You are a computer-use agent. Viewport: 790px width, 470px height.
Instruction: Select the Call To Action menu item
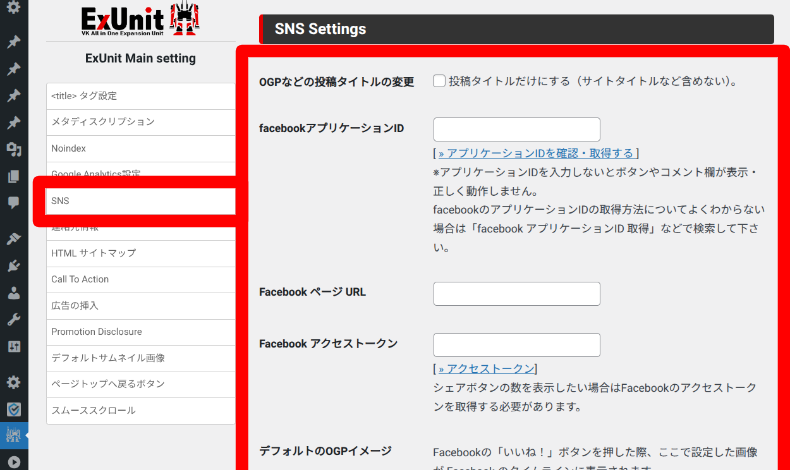[141, 279]
